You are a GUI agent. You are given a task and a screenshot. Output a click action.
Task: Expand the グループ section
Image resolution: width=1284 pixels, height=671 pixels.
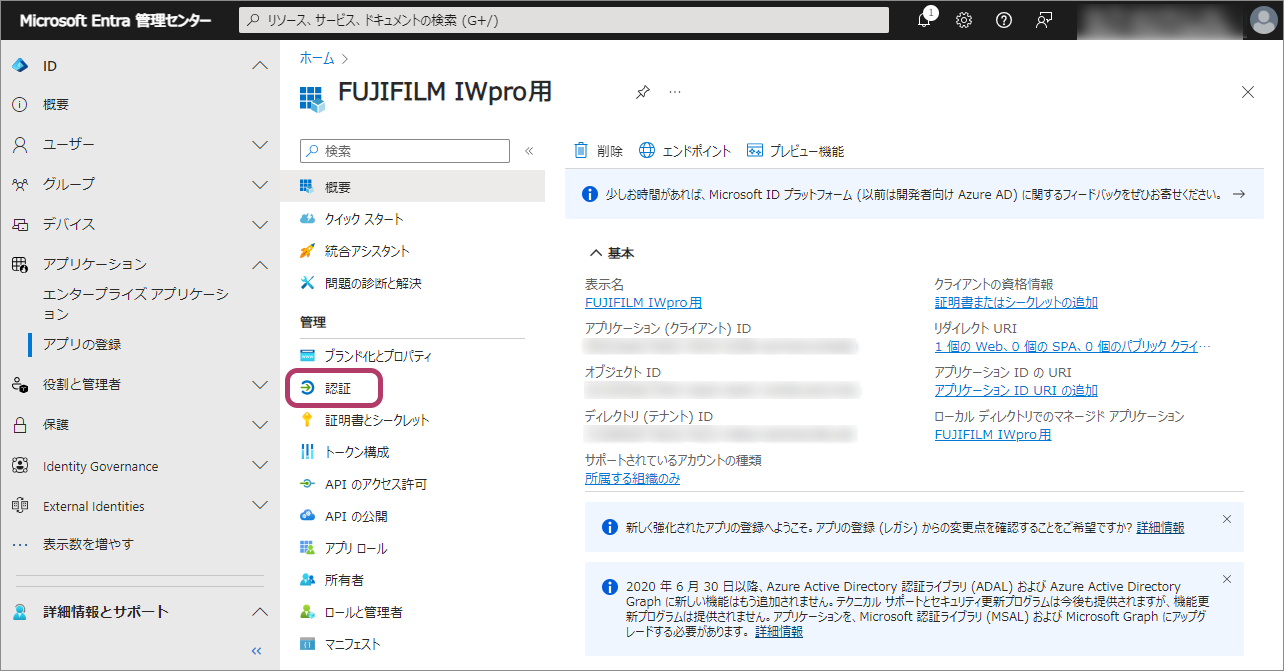pyautogui.click(x=259, y=185)
